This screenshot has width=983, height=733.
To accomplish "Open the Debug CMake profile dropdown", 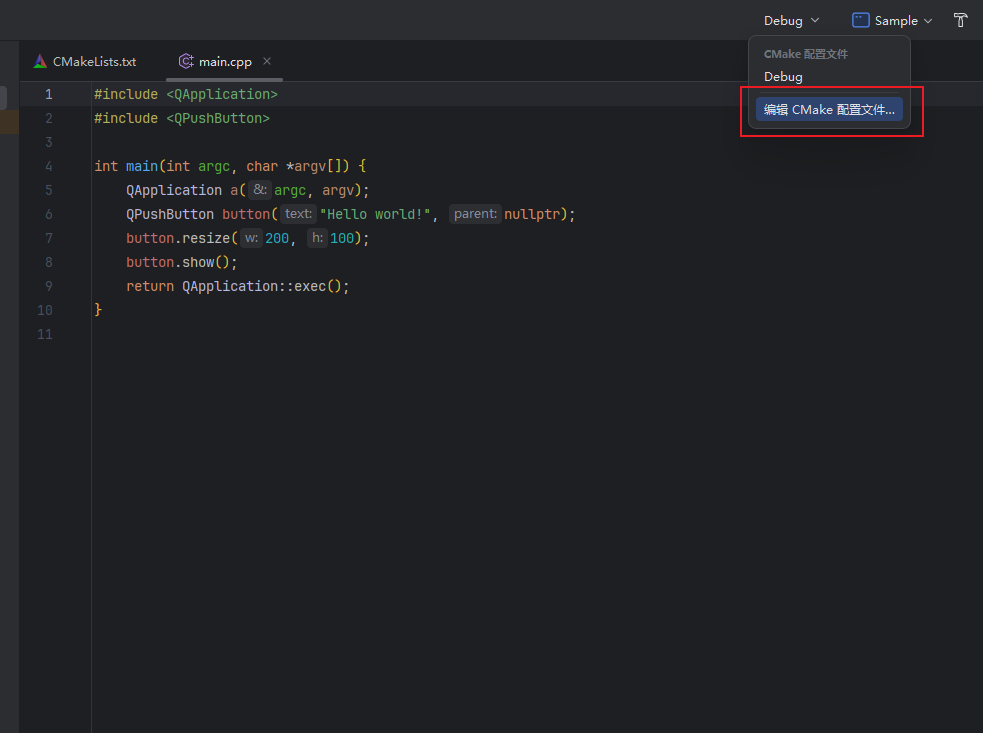I will 791,20.
